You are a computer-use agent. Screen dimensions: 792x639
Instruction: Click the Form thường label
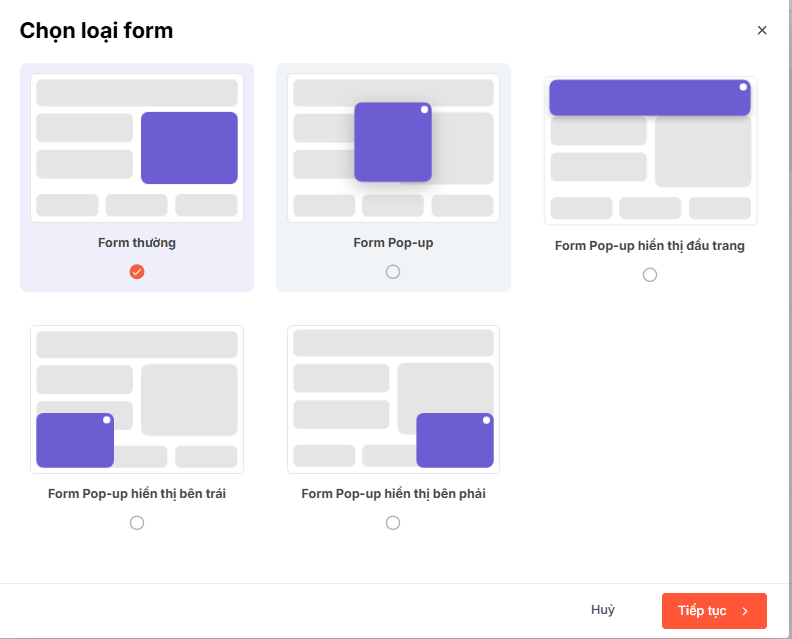click(x=137, y=243)
